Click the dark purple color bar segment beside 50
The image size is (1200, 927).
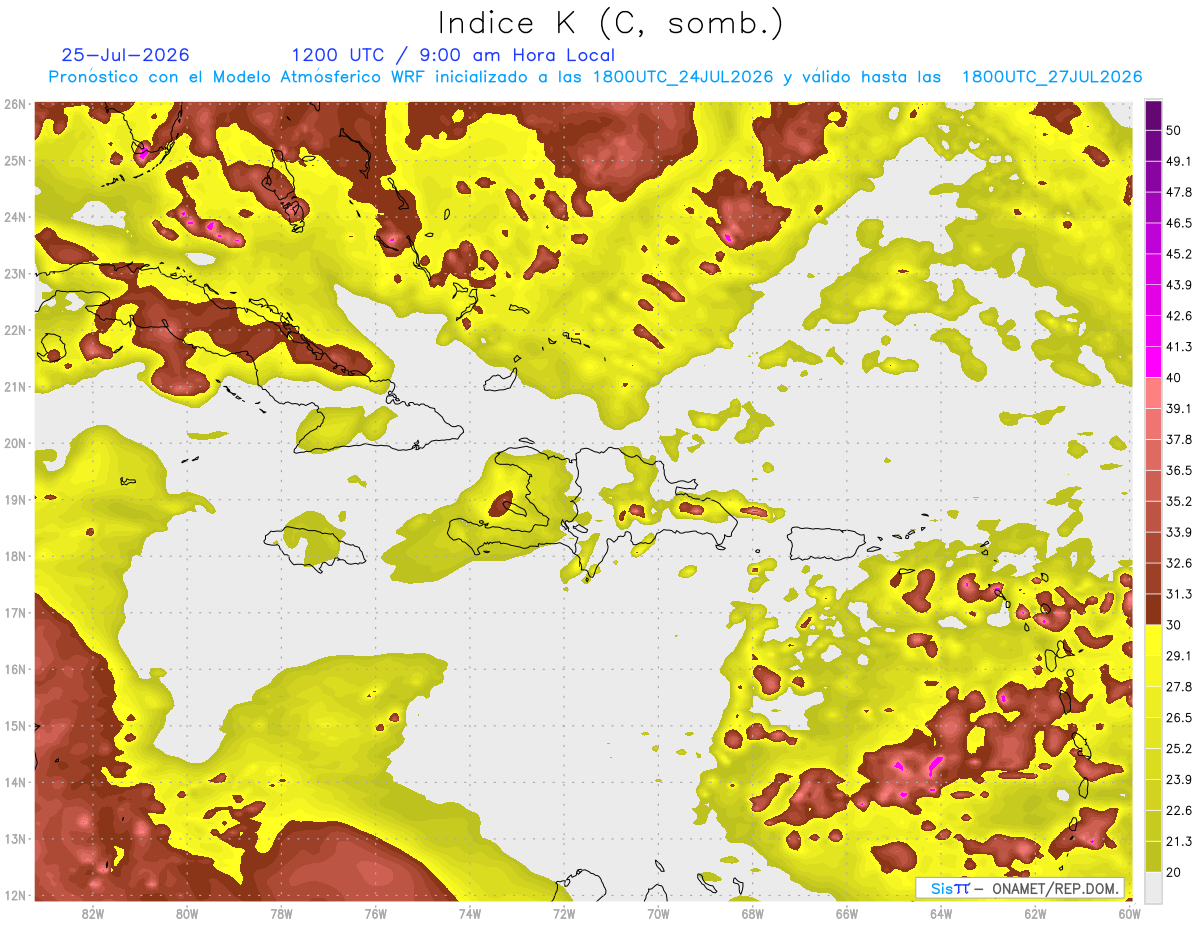tap(1153, 116)
